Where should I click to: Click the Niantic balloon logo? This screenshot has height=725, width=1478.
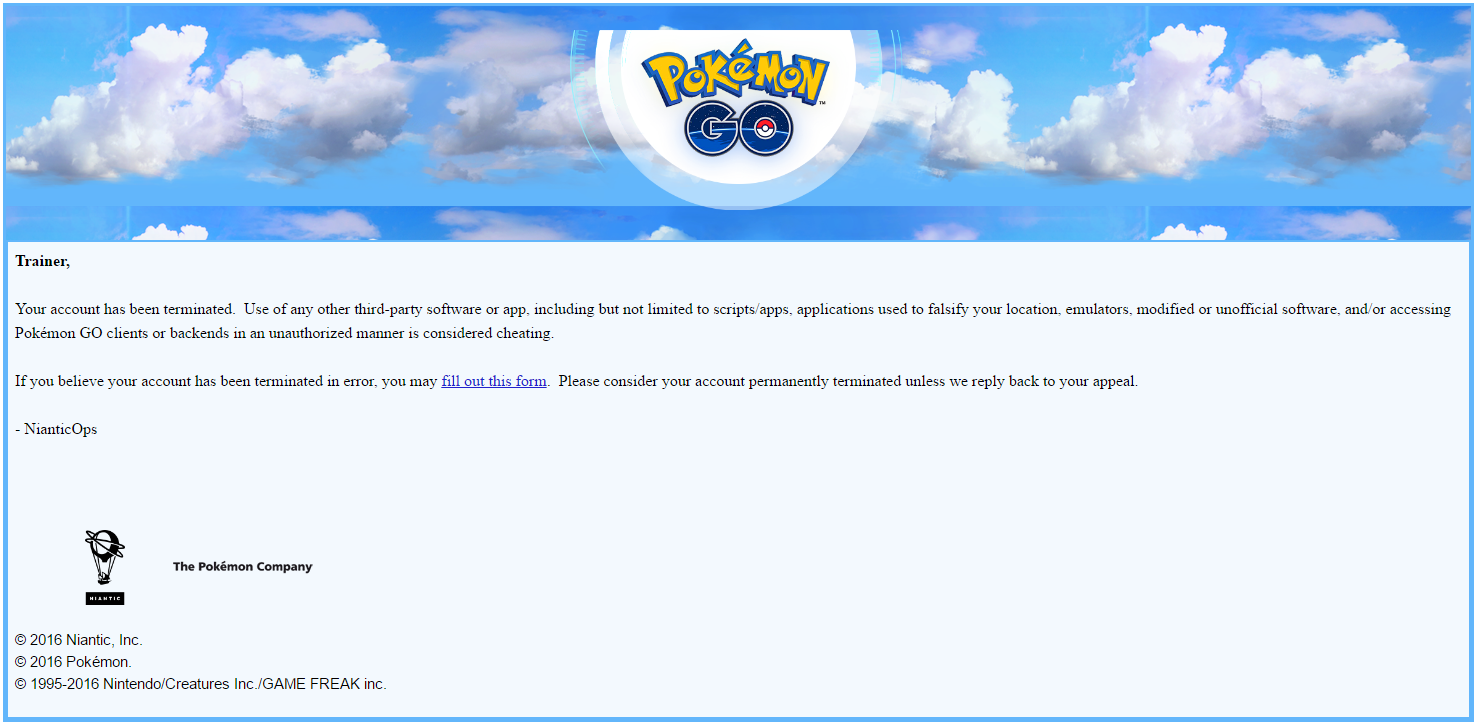[105, 567]
